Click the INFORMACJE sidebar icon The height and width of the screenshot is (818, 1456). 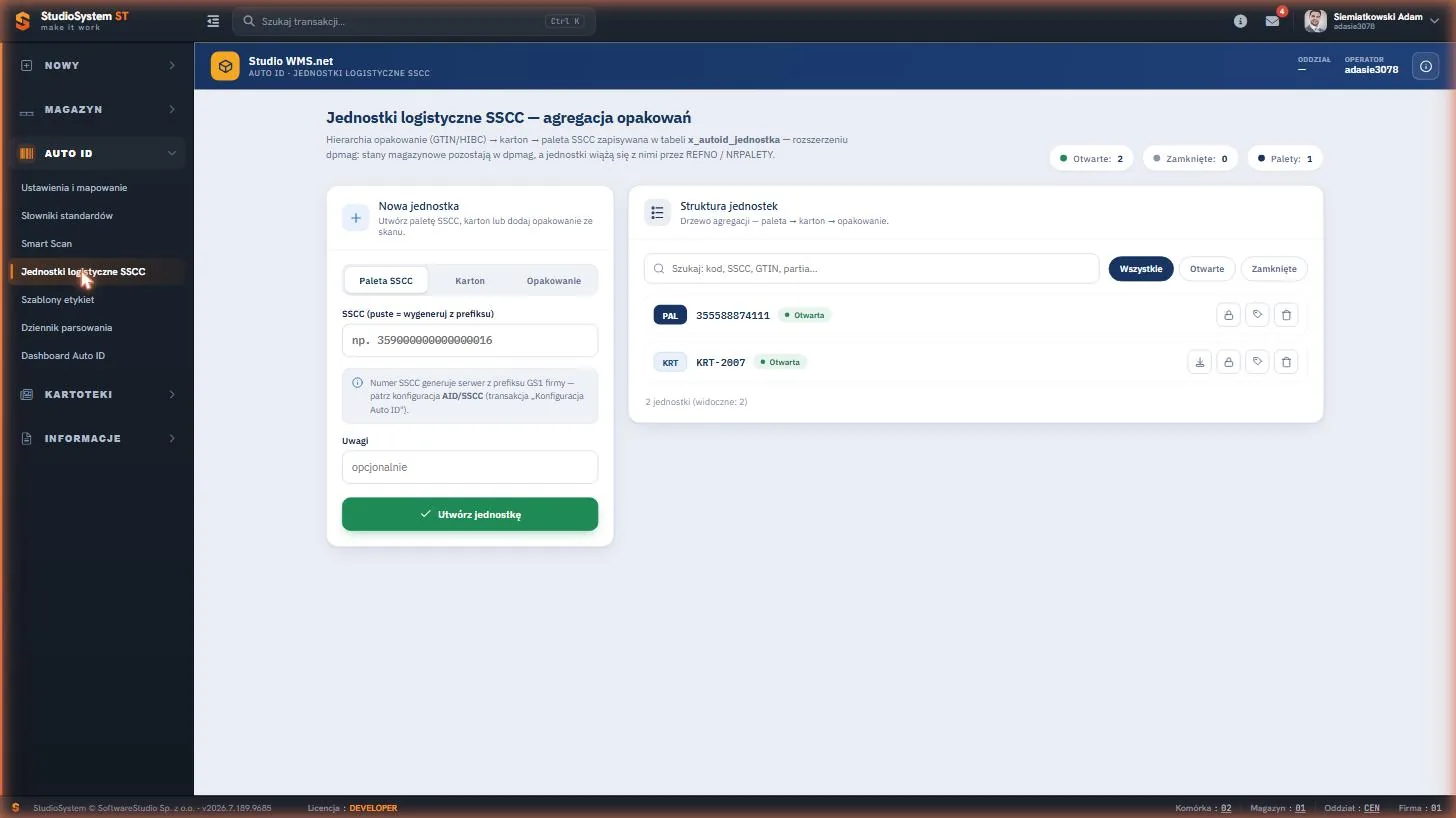point(27,438)
